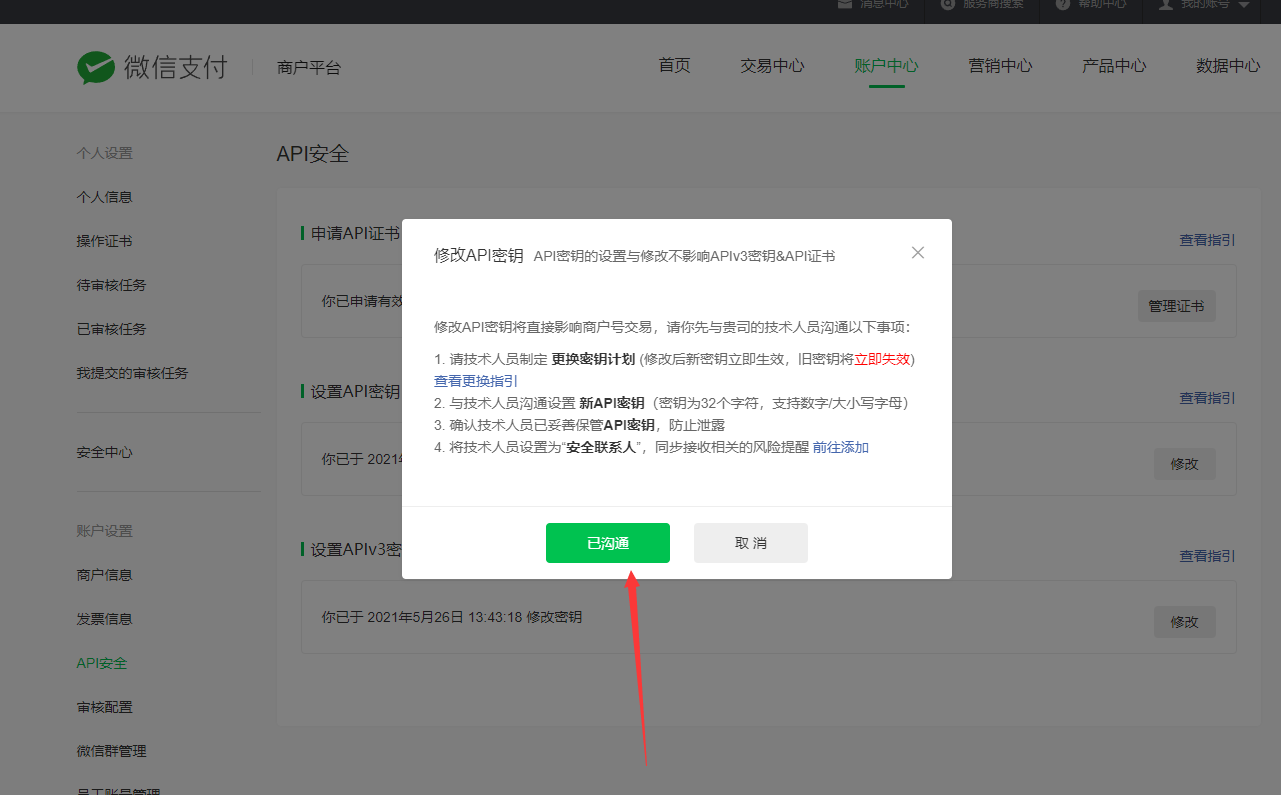Open 产品中心 navigation tab
Viewport: 1281px width, 795px height.
pyautogui.click(x=1114, y=66)
